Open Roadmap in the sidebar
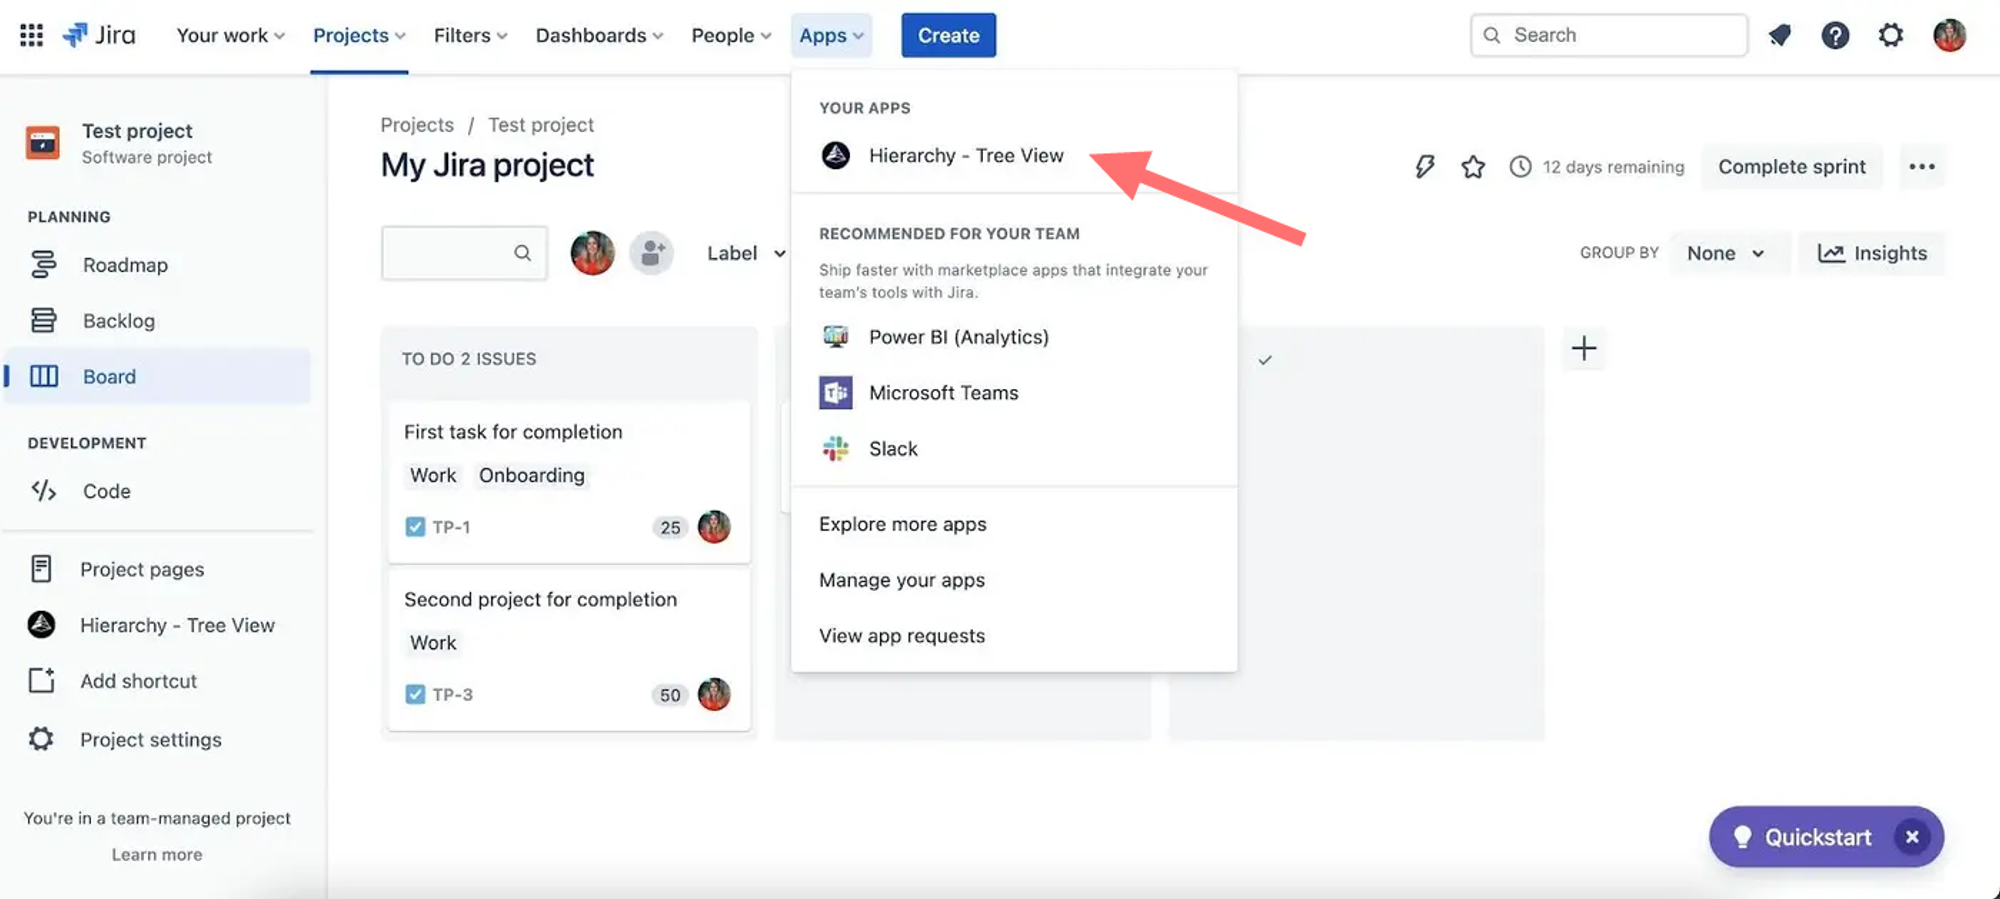The height and width of the screenshot is (899, 2000). (158, 265)
